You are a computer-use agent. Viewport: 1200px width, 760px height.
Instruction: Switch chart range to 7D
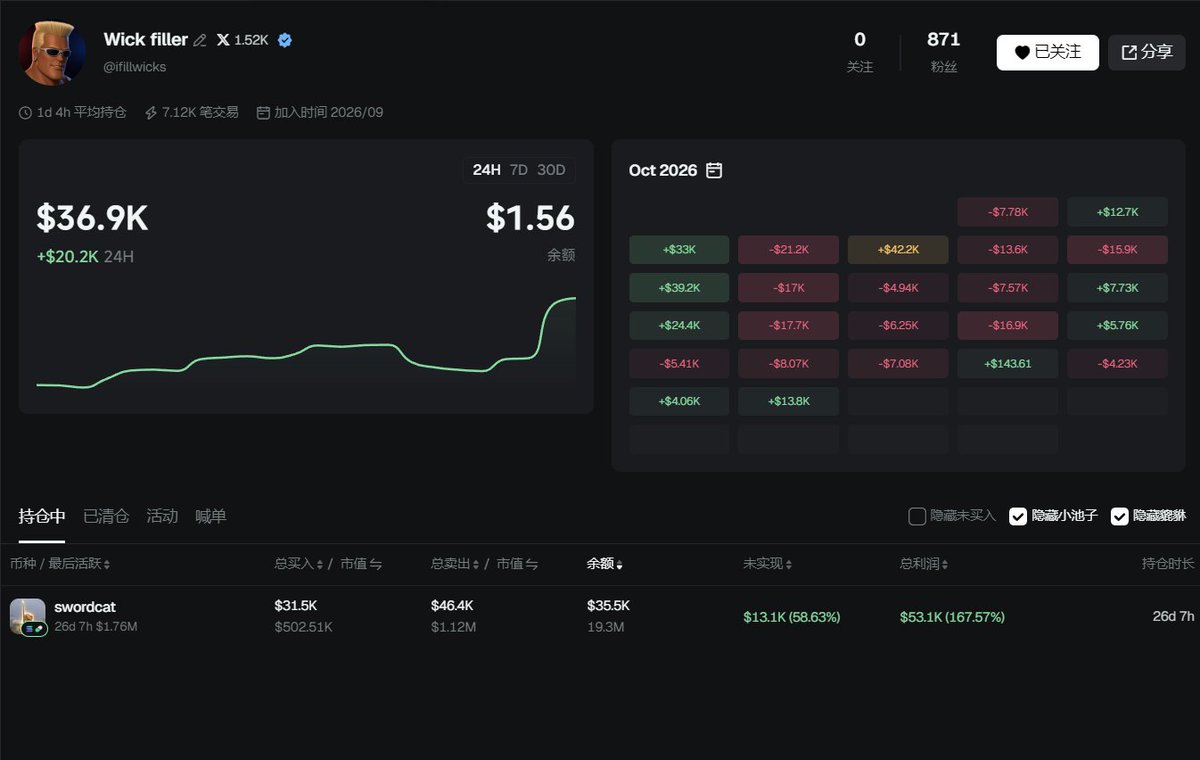click(518, 170)
